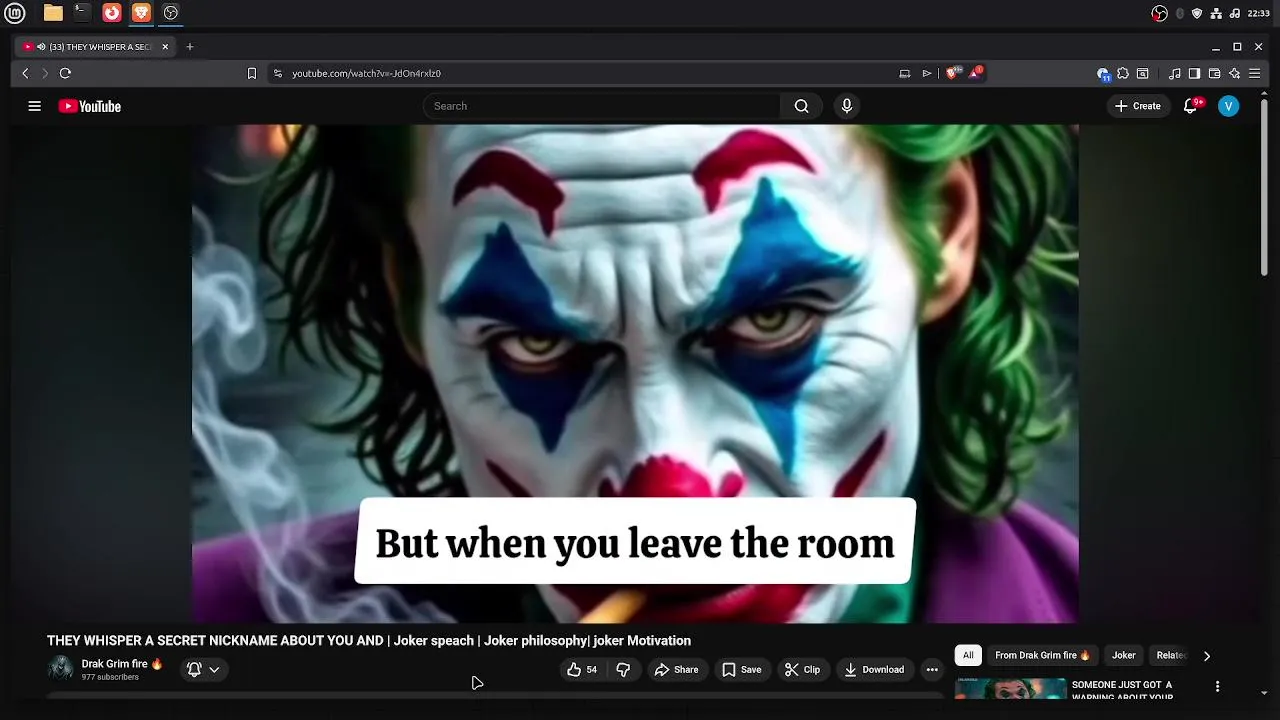Switch to Brave browser in panel
Screen dimensions: 1280x720
pos(141,13)
